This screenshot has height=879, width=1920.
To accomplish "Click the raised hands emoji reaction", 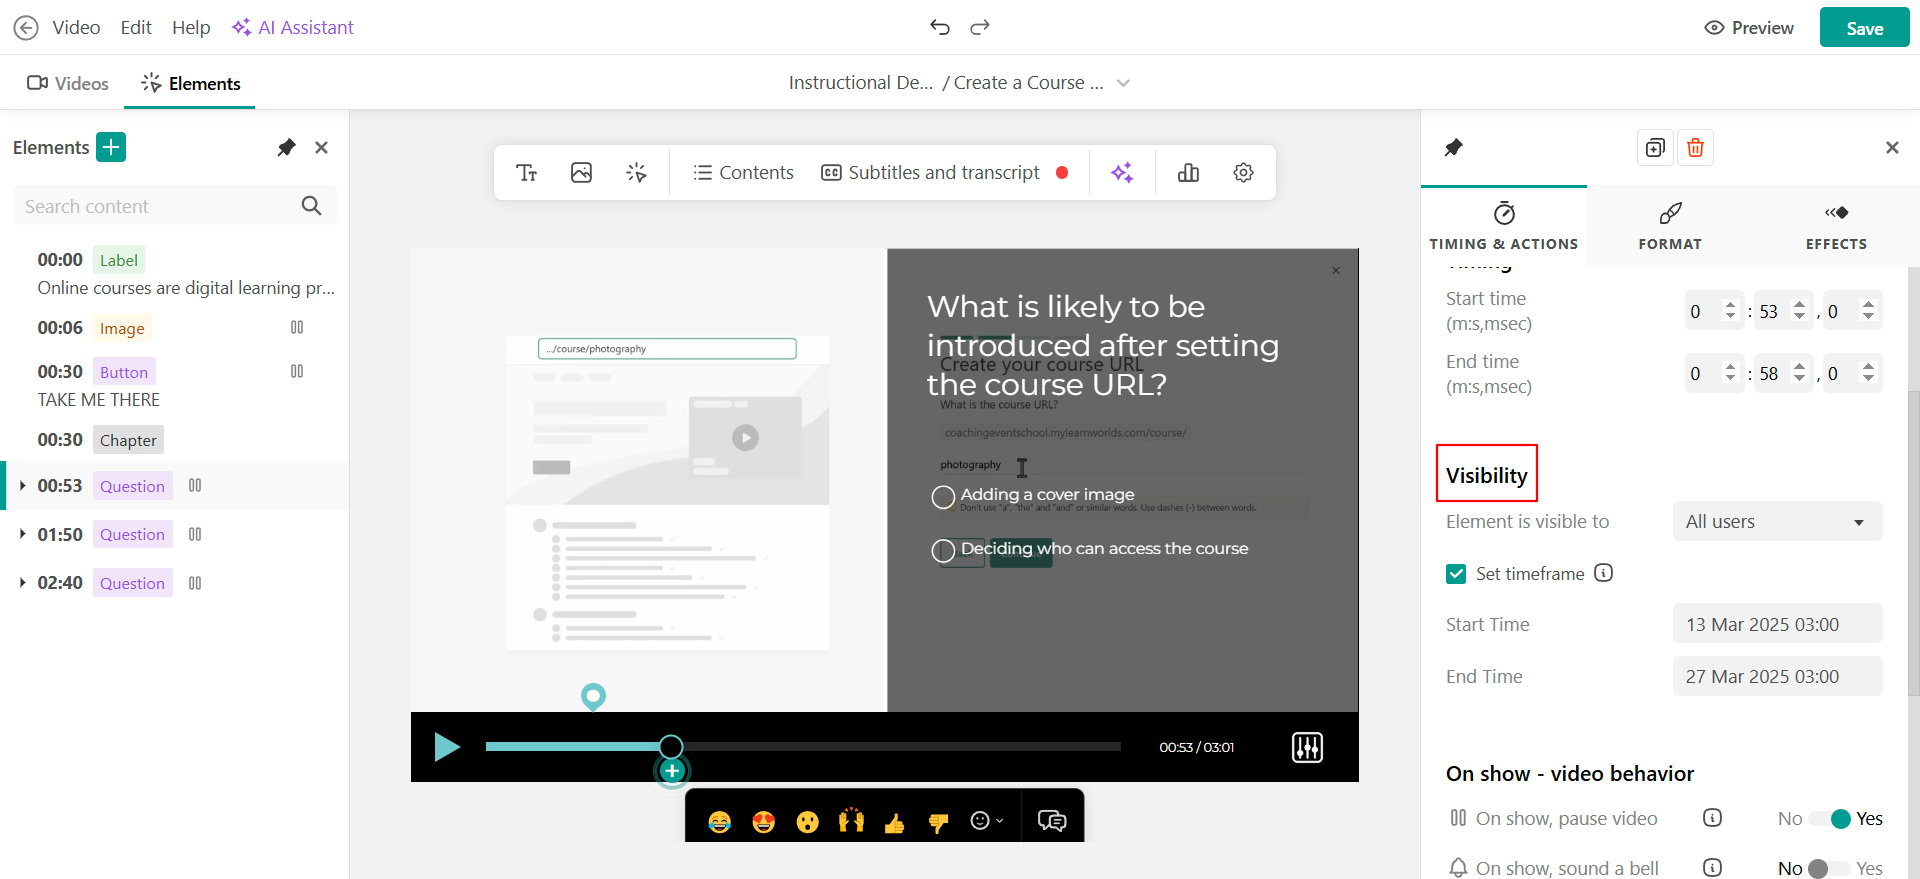I will [851, 822].
